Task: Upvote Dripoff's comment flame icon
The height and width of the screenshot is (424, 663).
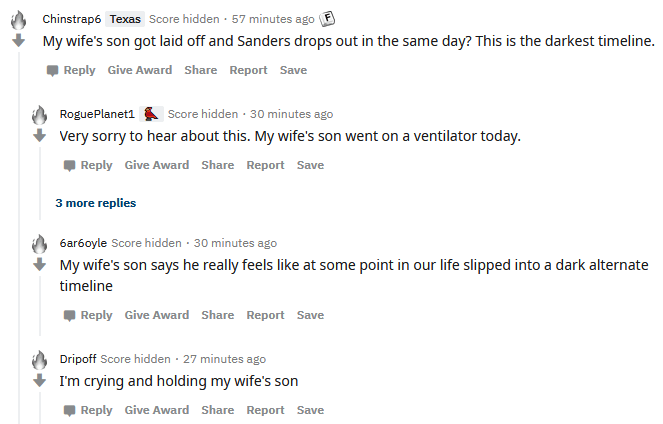Action: [39, 360]
